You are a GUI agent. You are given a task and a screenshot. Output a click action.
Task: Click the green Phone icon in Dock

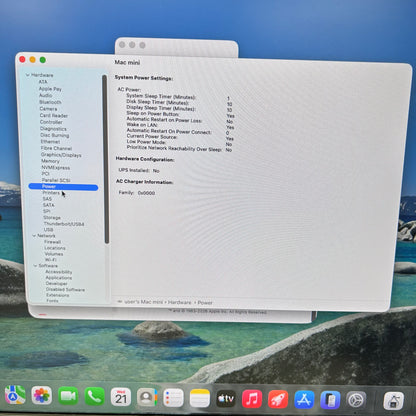94,396
